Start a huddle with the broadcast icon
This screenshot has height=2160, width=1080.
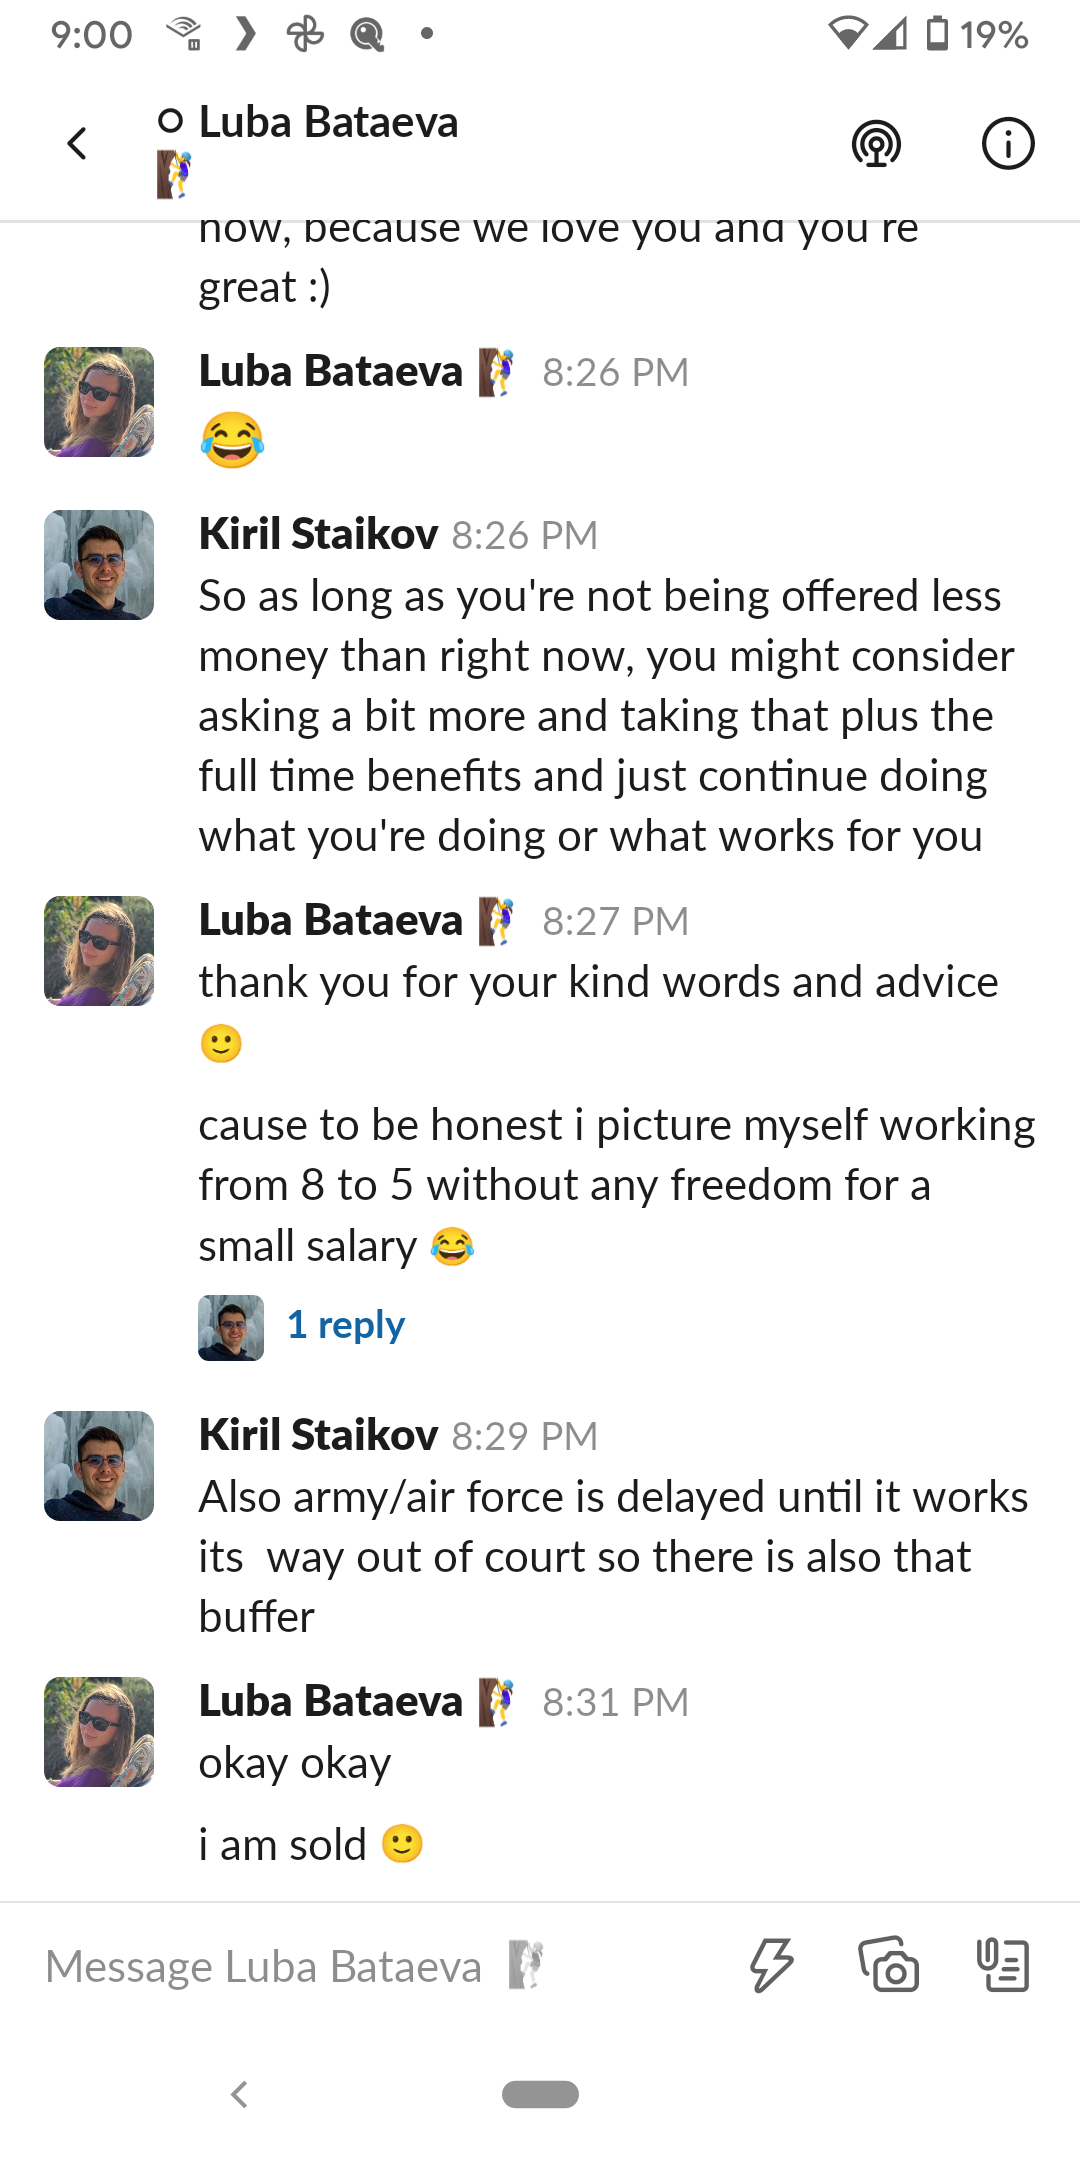pos(876,144)
